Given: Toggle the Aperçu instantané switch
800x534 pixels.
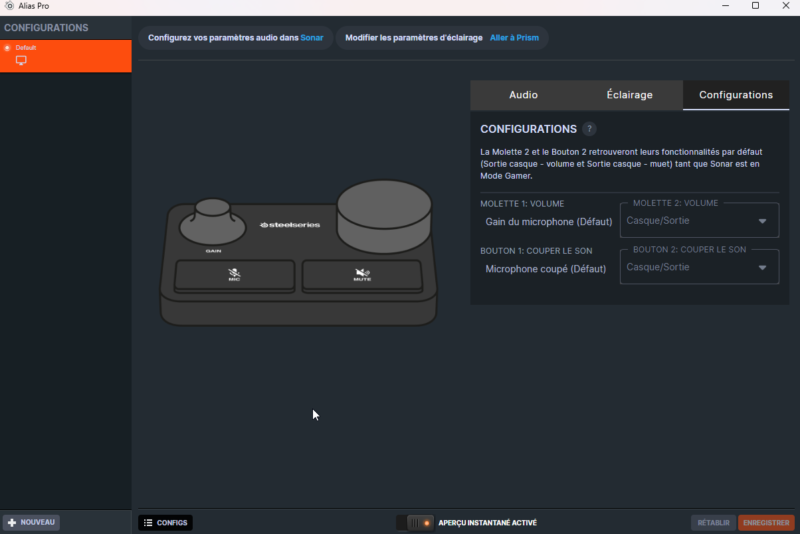Looking at the screenshot, I should [415, 523].
